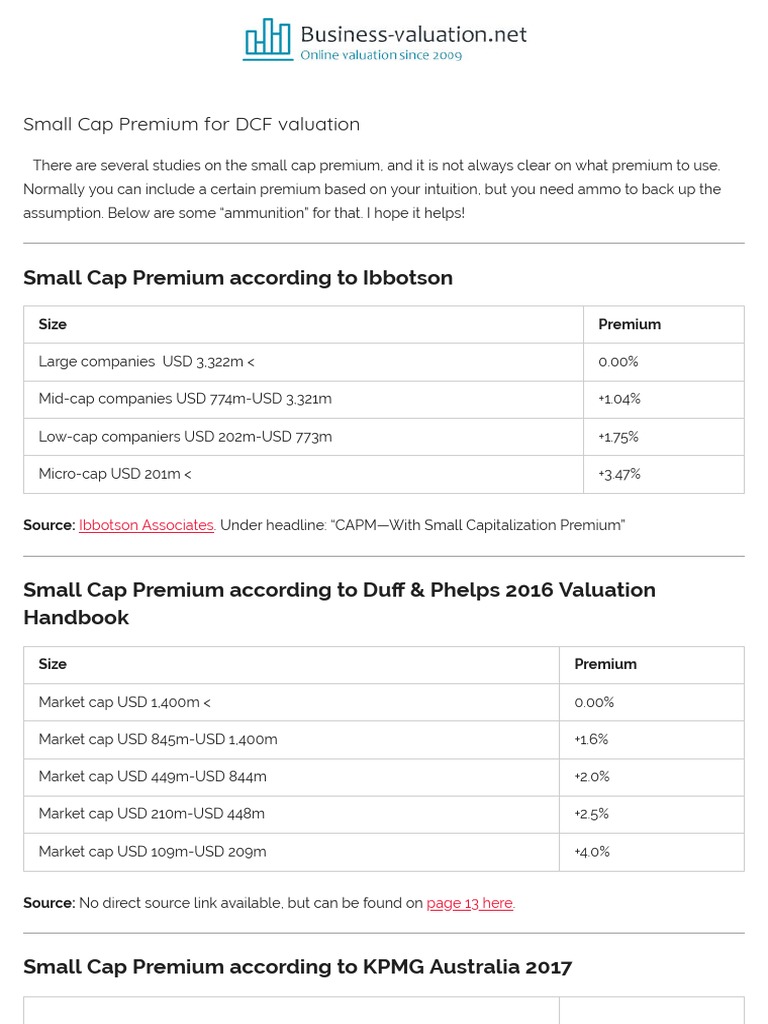Open the Business-valuation.net site title

413,35
